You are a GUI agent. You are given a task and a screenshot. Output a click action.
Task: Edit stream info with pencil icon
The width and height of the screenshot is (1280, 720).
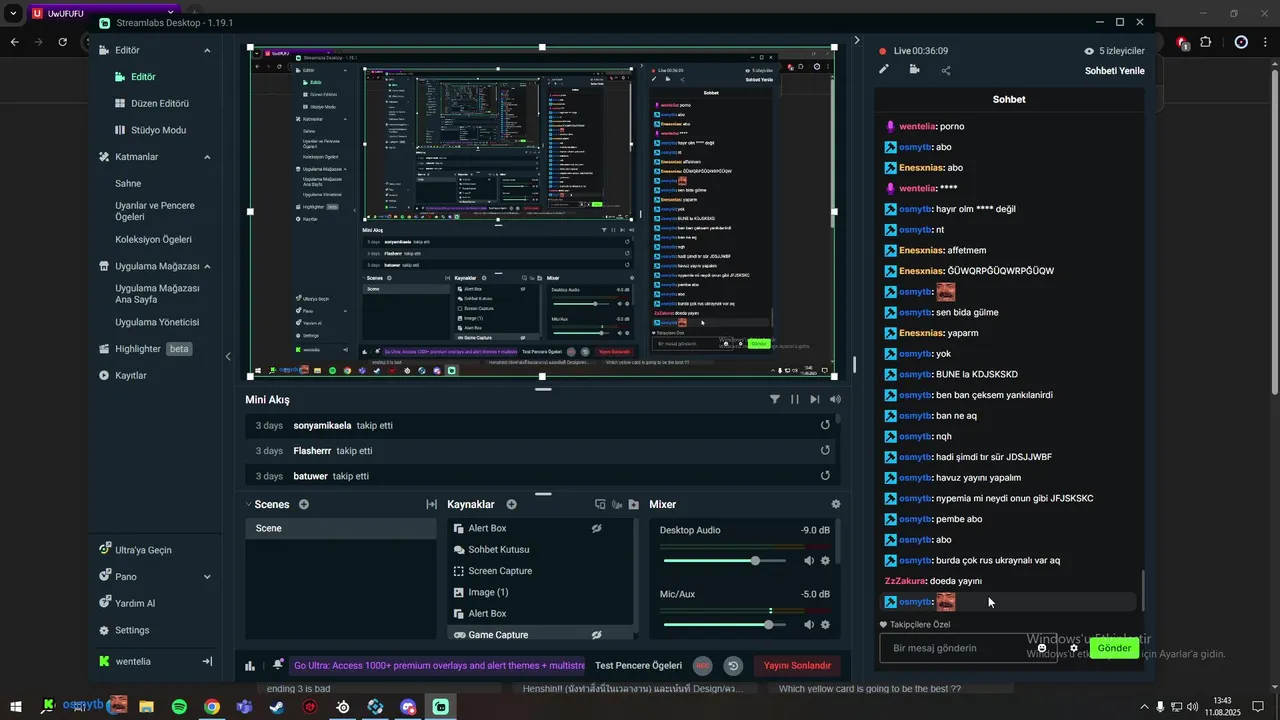click(x=884, y=69)
